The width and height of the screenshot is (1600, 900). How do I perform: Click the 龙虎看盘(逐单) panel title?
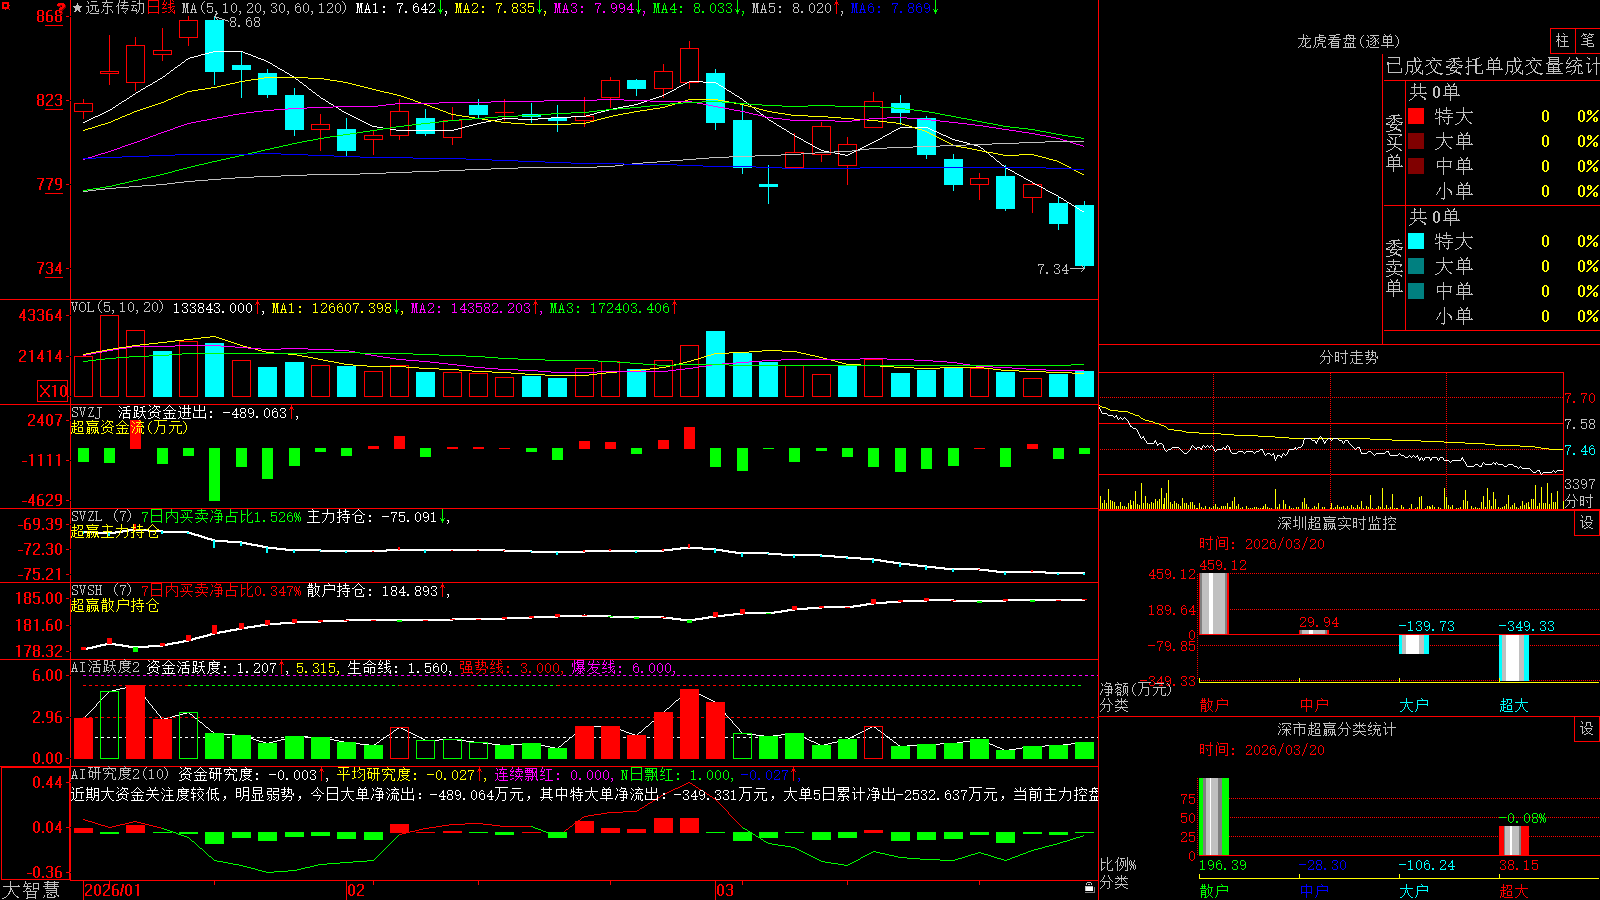tap(1349, 41)
